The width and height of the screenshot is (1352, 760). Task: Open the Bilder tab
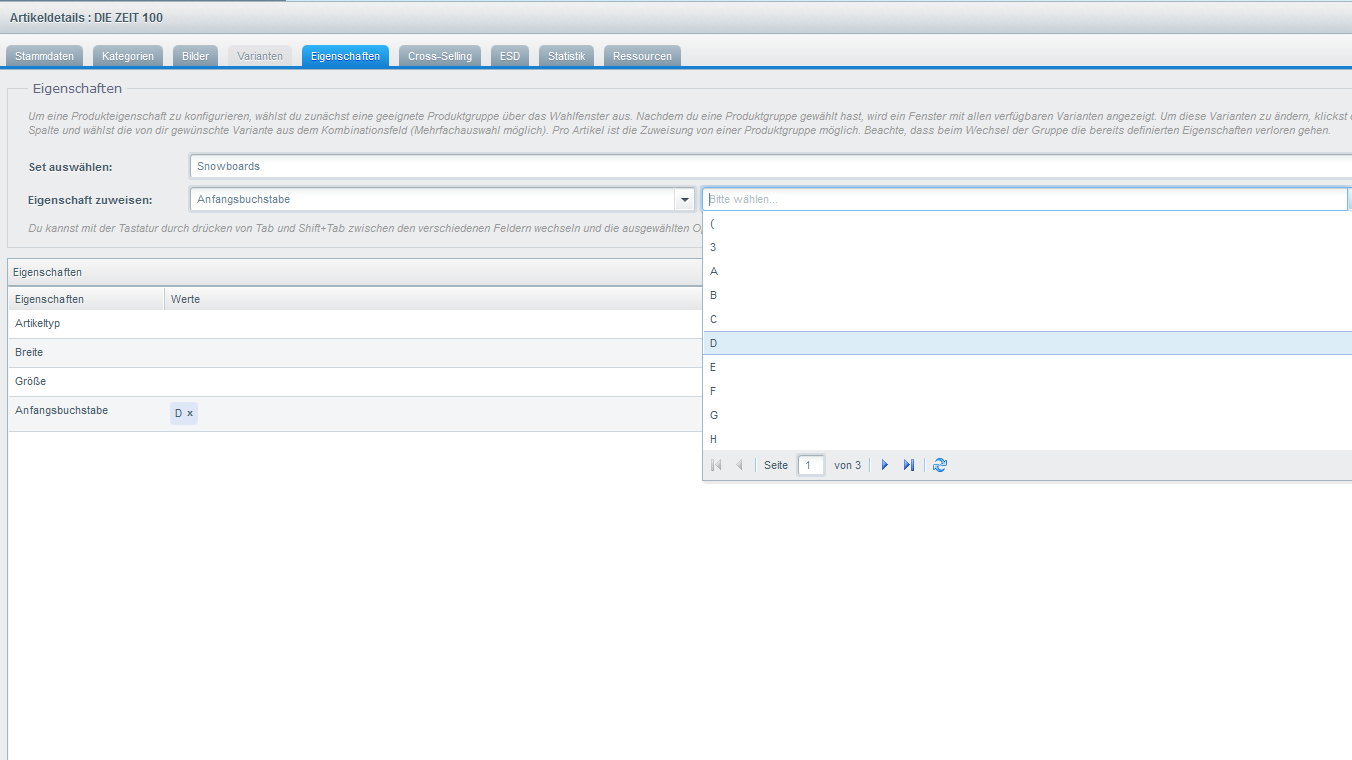[195, 56]
